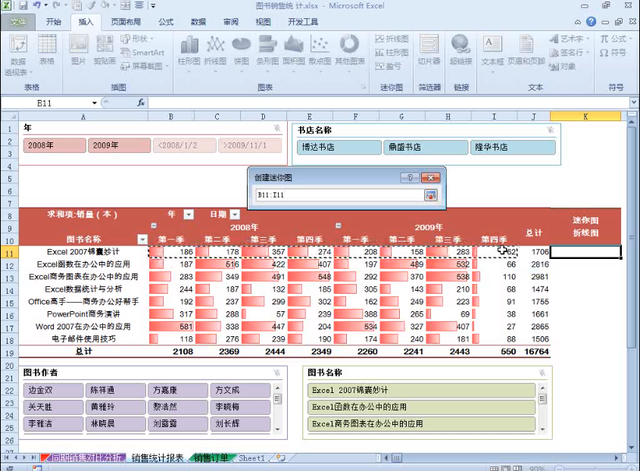Click the insert function fx button
640x471 pixels.
pos(141,103)
